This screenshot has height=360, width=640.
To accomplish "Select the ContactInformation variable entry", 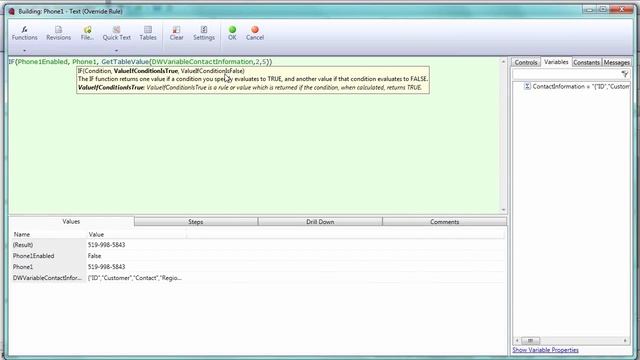I will (576, 87).
